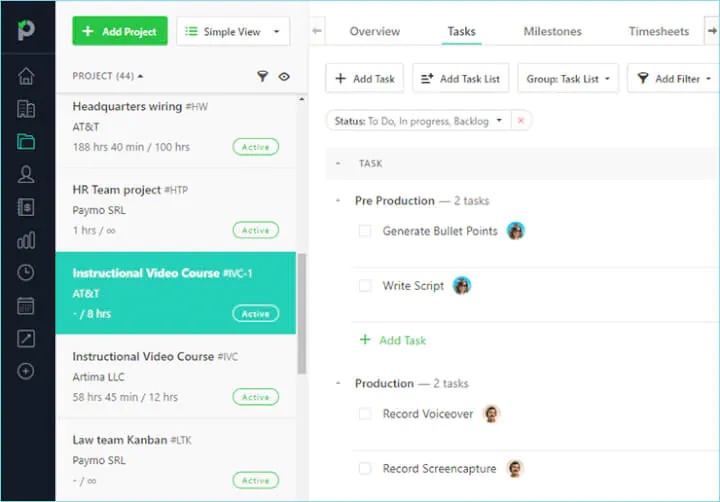Check the Generate Bullet Points task checkbox
720x502 pixels.
pos(365,231)
